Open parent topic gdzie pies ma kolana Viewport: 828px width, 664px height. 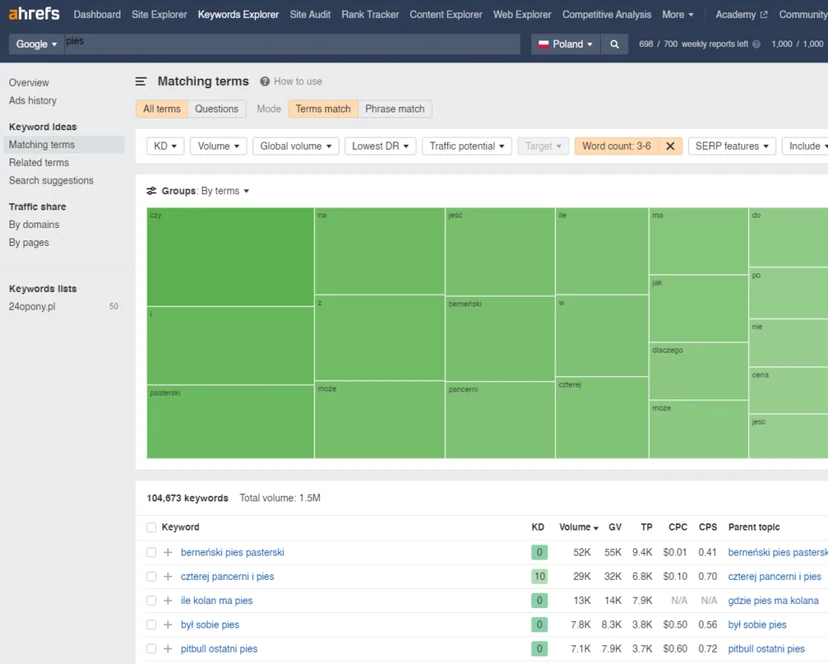click(x=773, y=601)
